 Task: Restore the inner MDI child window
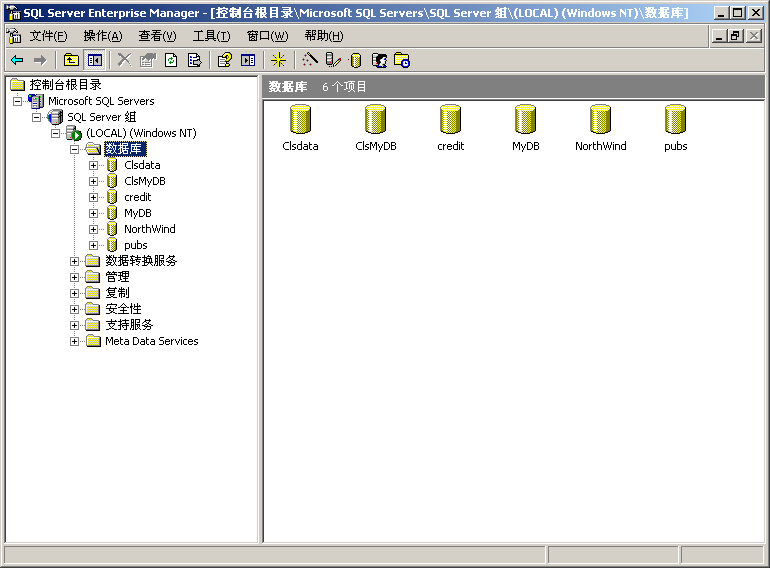736,36
